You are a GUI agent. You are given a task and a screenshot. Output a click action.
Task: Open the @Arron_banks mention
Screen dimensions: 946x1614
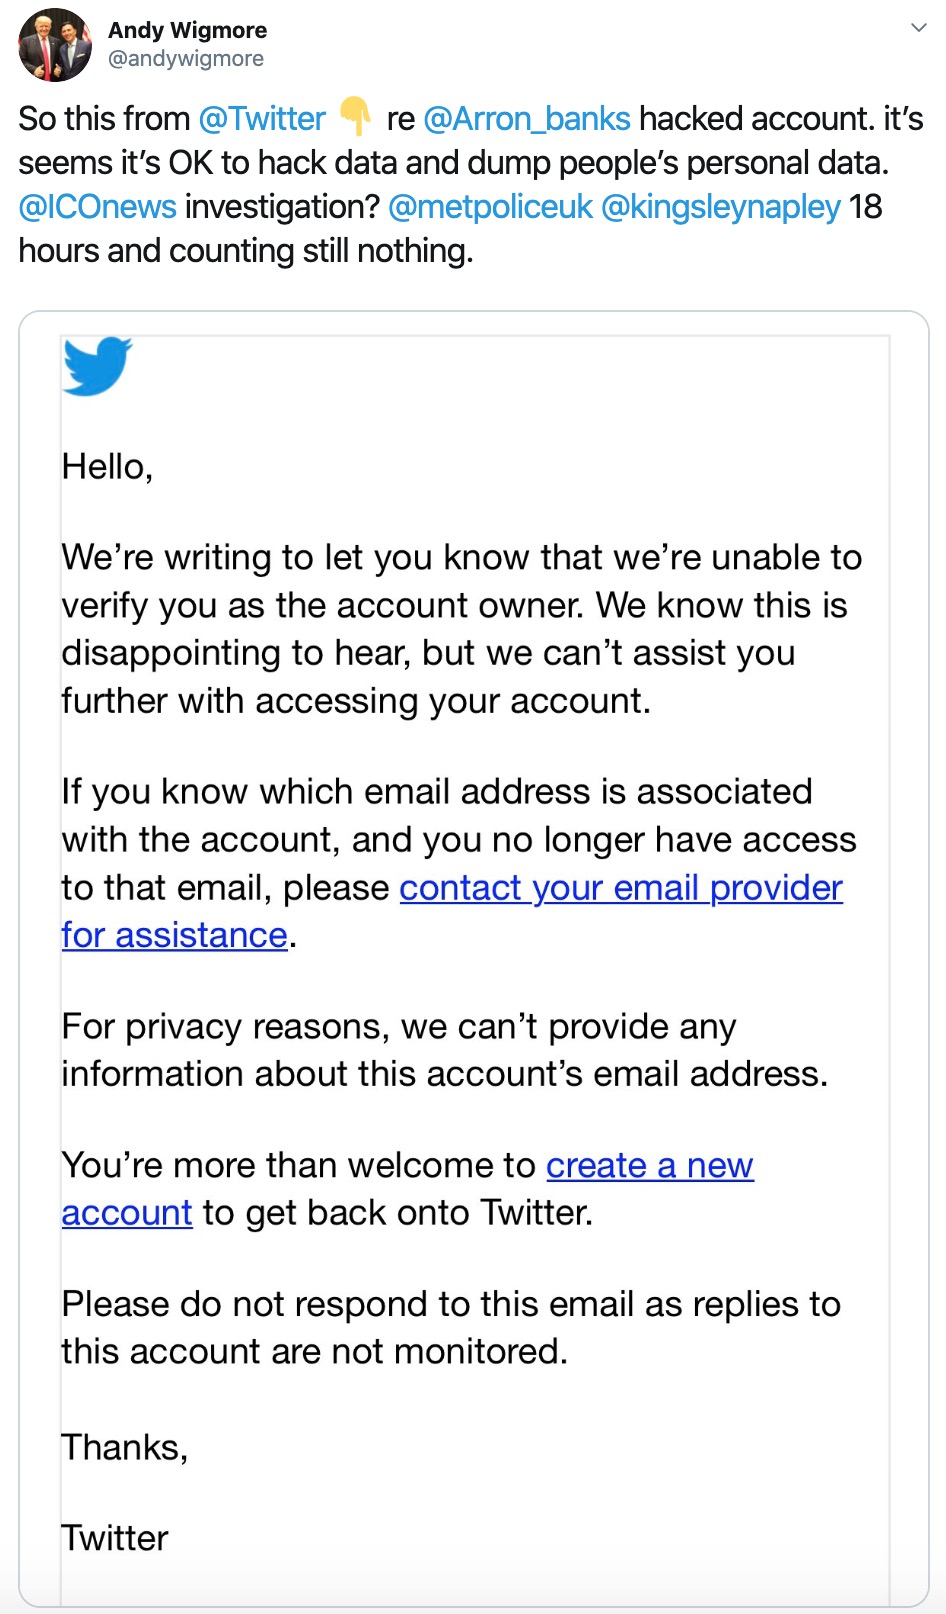click(527, 119)
